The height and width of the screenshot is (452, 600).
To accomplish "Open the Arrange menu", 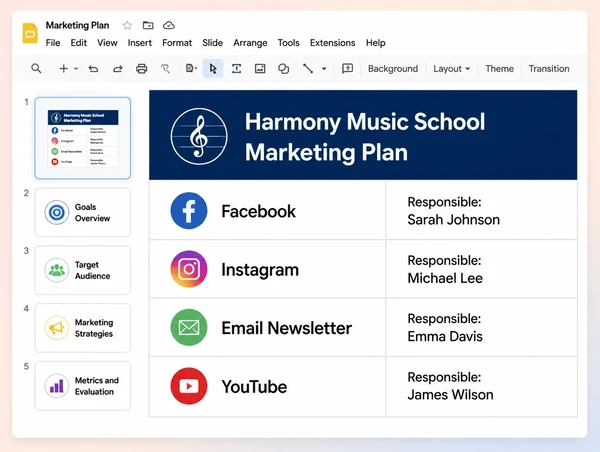I will (x=250, y=43).
